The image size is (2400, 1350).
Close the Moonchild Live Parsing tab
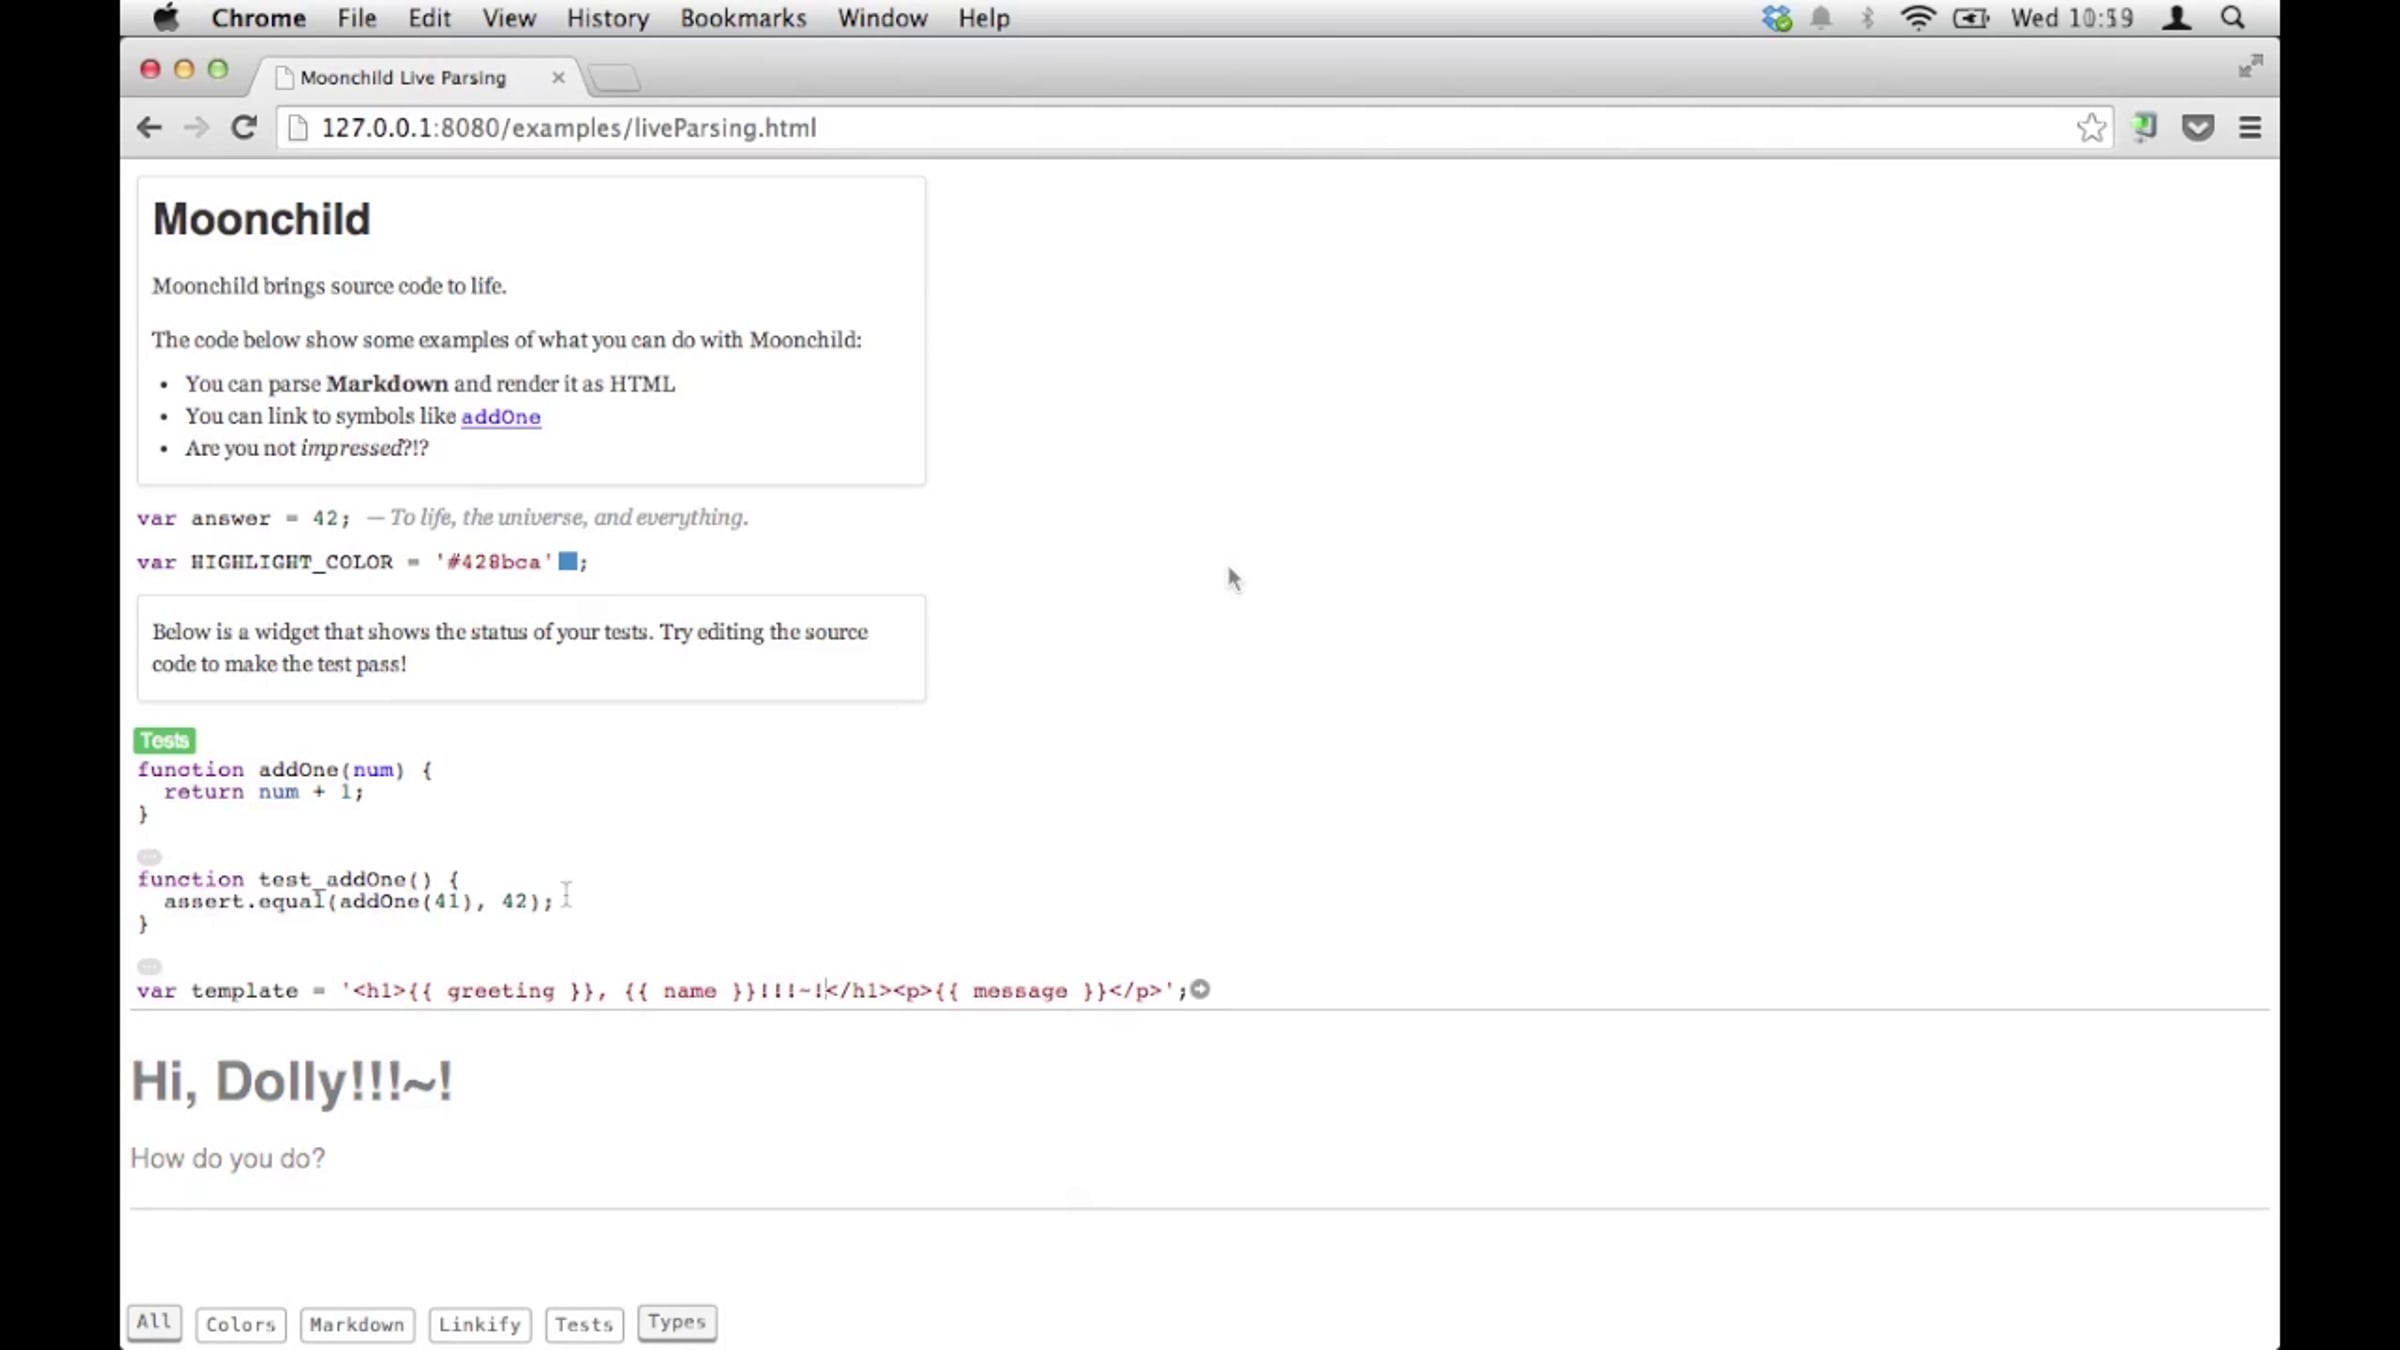(x=558, y=77)
